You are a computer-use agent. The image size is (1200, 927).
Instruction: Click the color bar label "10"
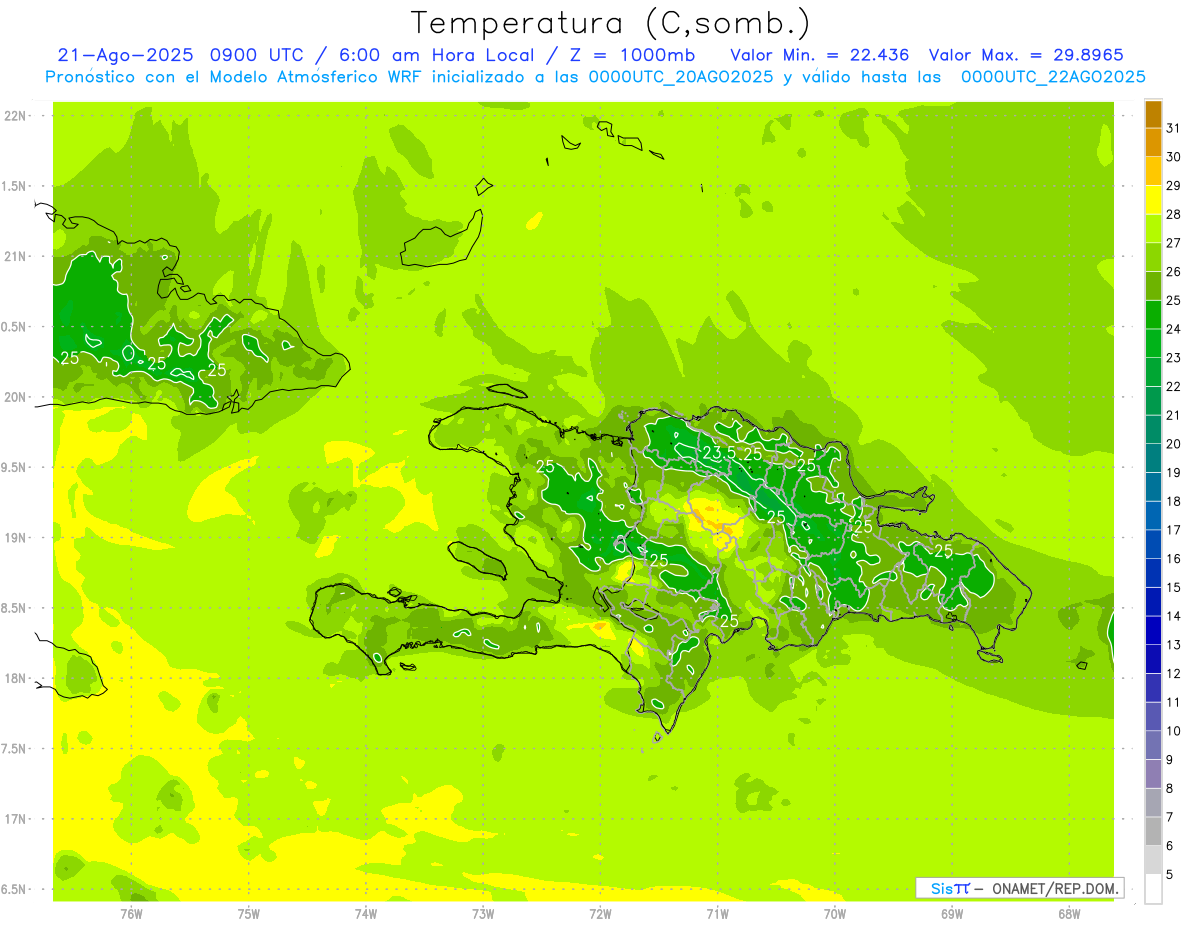point(1174,731)
